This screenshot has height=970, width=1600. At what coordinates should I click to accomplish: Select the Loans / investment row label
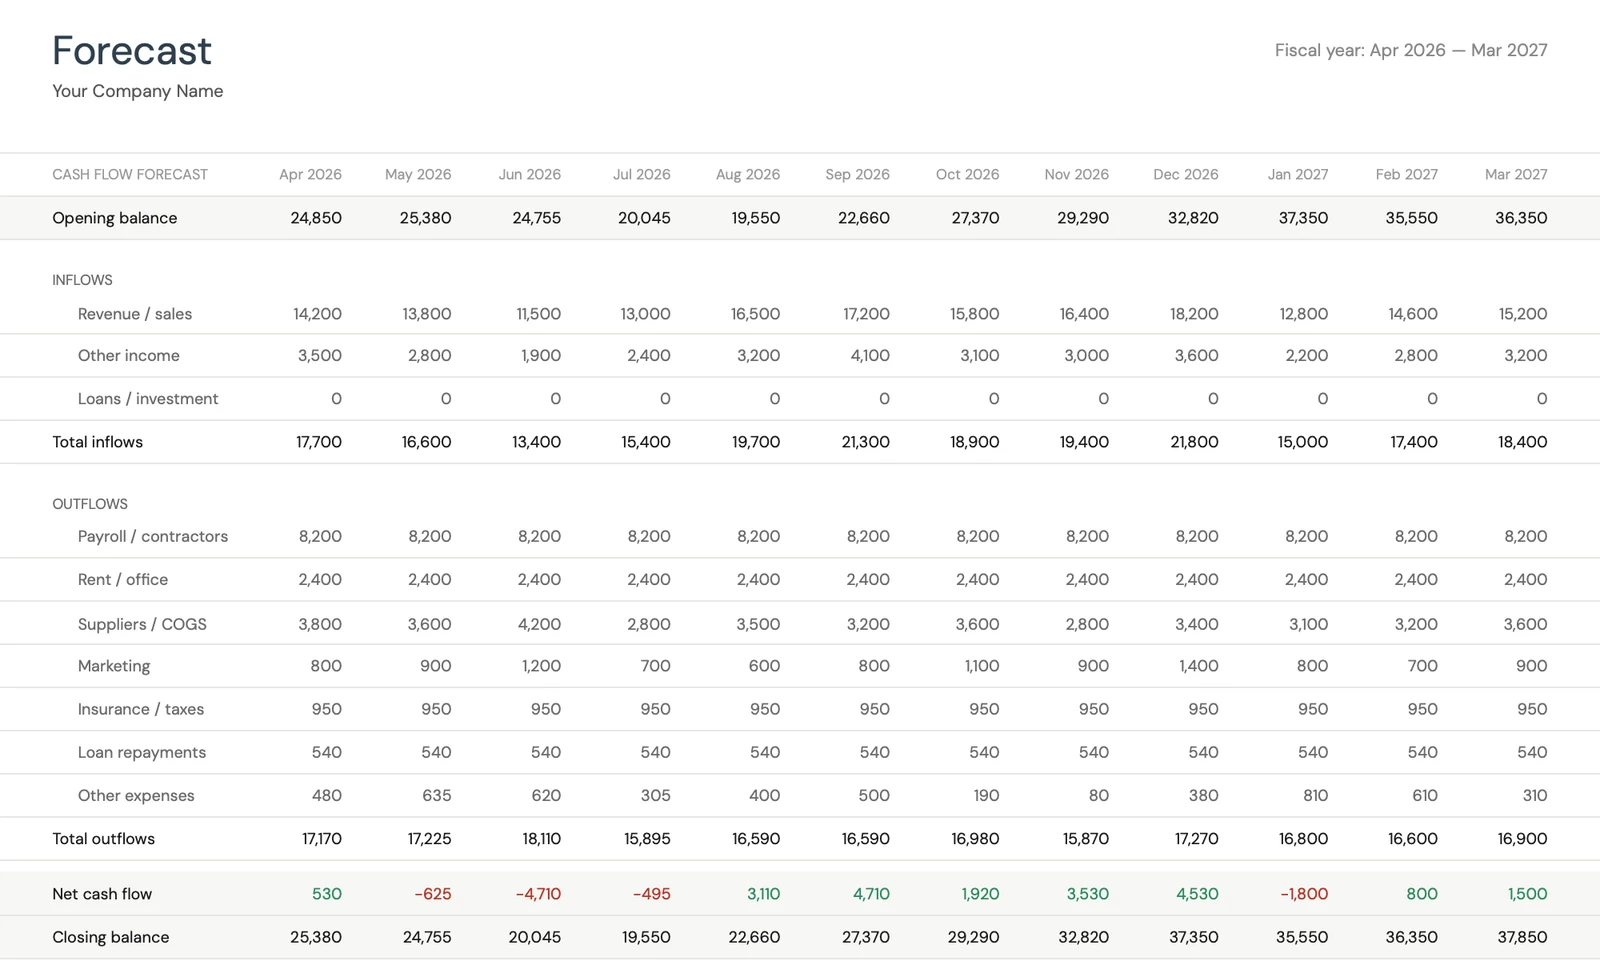148,398
